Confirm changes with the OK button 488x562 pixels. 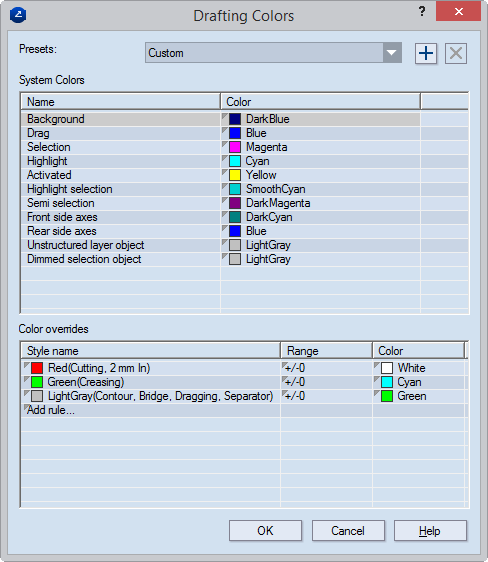265,530
